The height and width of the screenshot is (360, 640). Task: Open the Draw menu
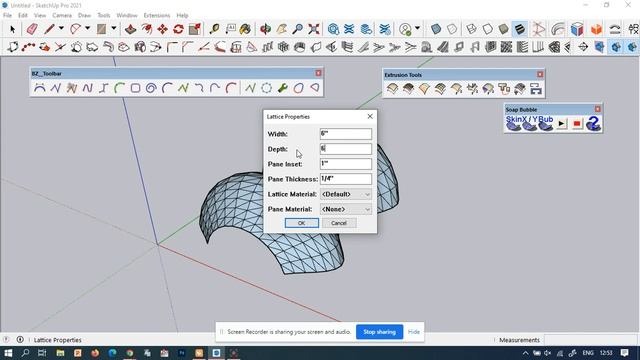[x=84, y=15]
